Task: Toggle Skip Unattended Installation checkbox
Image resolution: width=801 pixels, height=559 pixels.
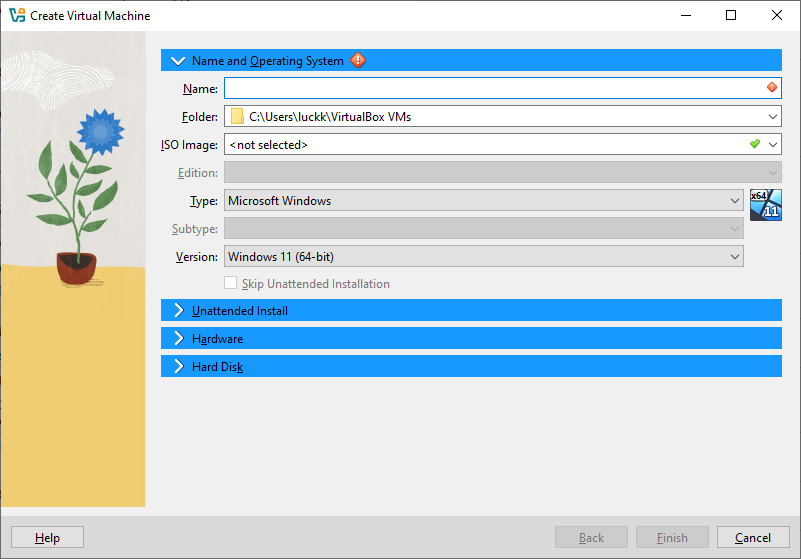Action: click(231, 284)
